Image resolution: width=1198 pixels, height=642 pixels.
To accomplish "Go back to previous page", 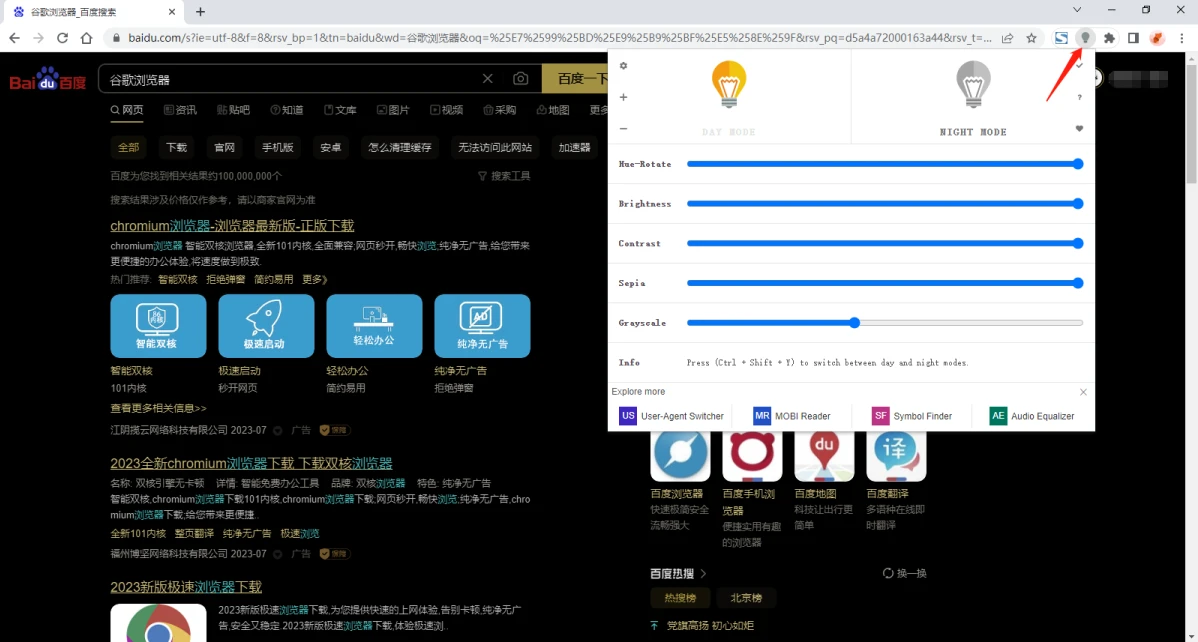I will point(15,38).
